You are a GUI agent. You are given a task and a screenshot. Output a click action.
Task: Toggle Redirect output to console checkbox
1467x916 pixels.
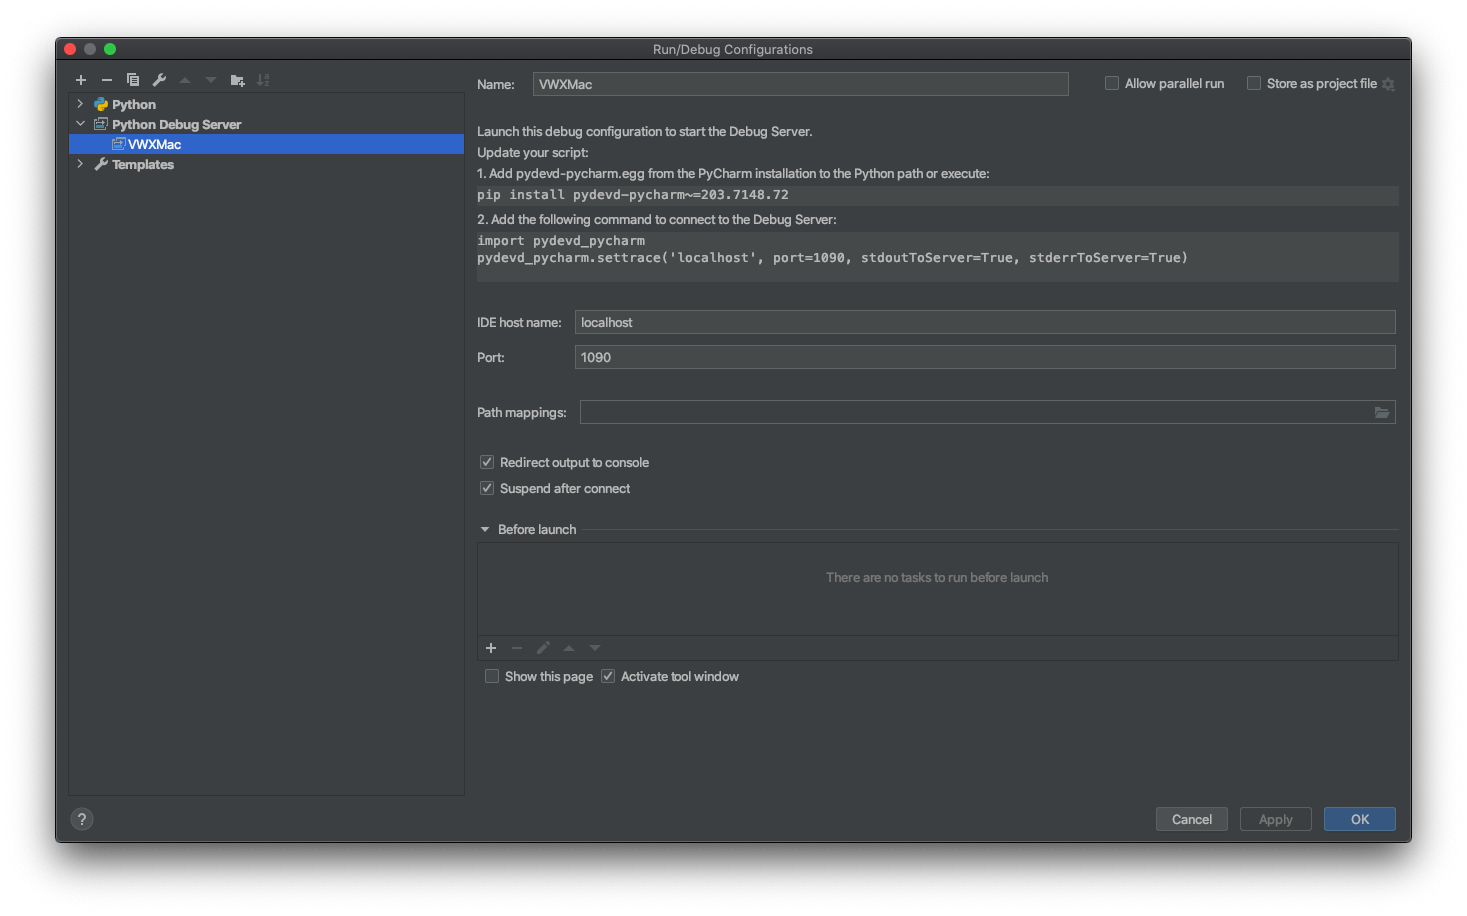[x=487, y=462]
